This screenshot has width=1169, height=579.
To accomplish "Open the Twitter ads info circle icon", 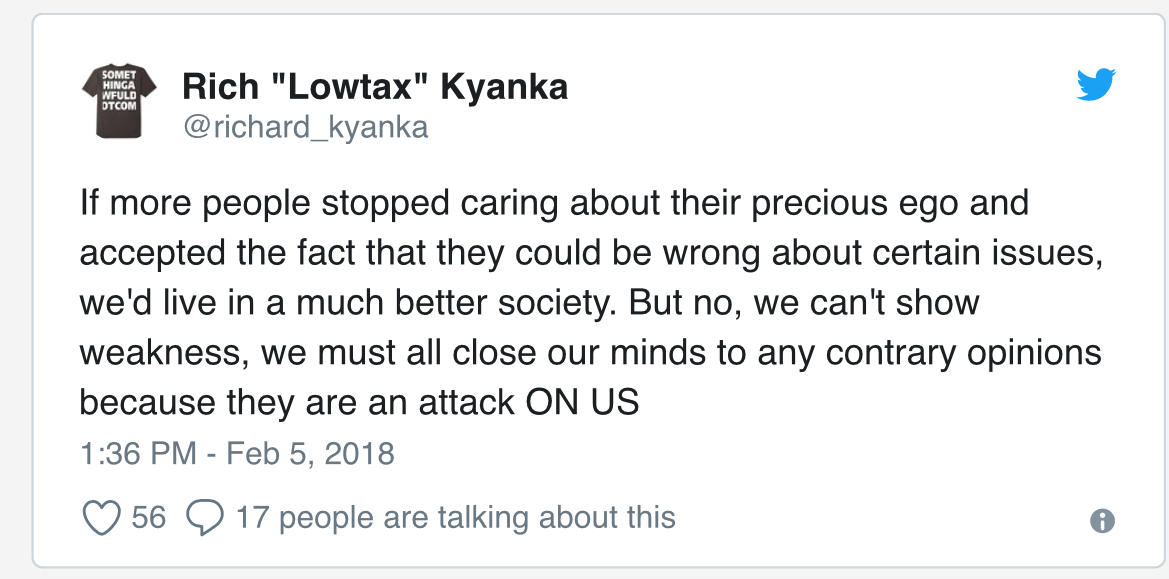I will click(x=1102, y=520).
